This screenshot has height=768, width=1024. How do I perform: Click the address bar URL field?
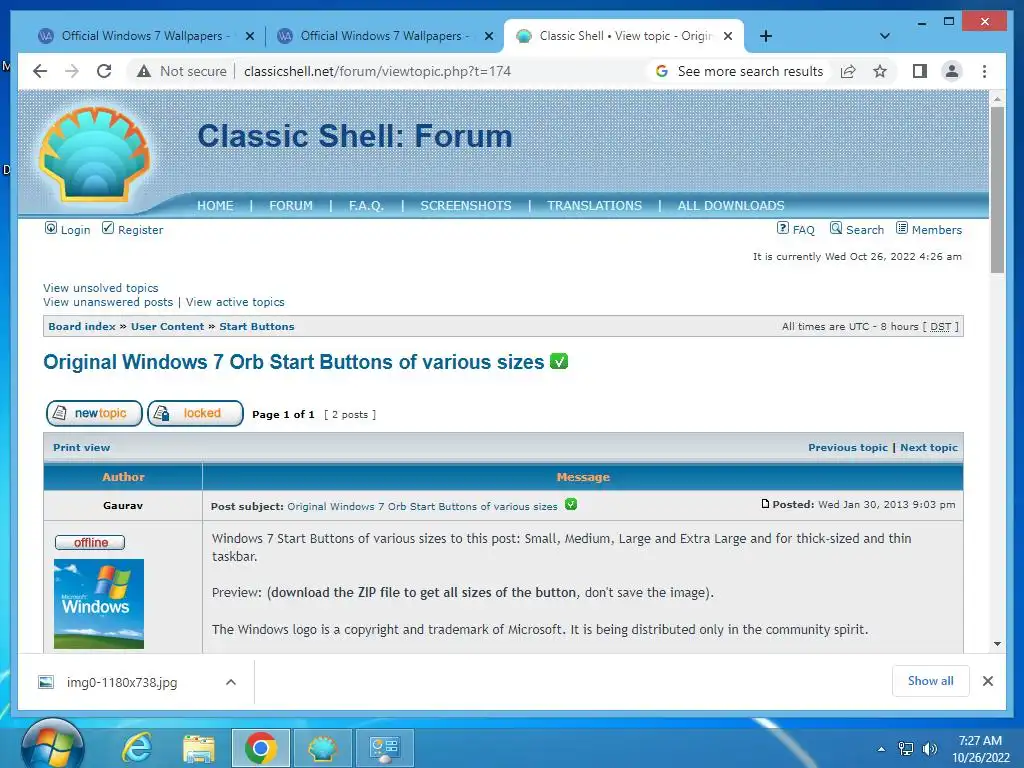coord(377,71)
